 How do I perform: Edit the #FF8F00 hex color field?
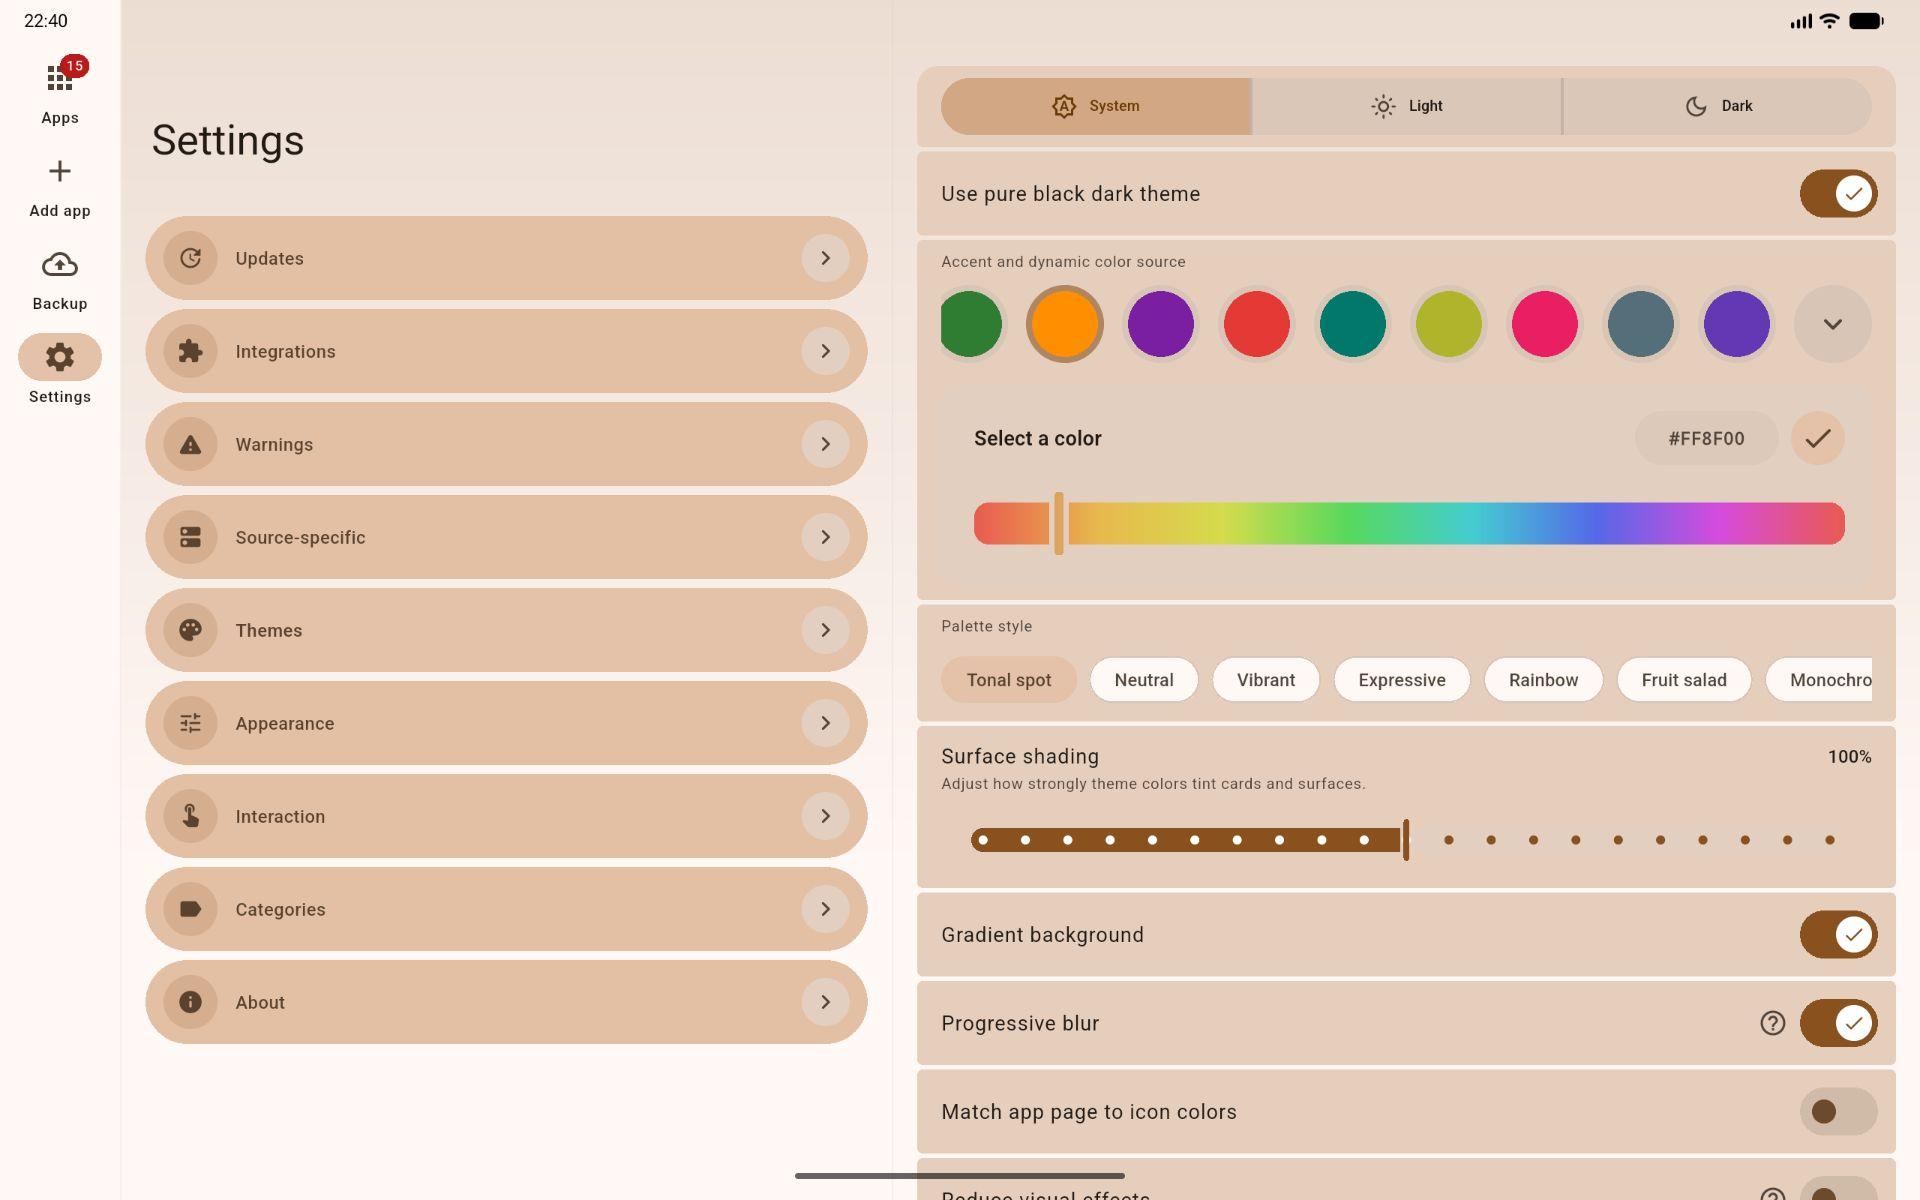[x=1706, y=438]
